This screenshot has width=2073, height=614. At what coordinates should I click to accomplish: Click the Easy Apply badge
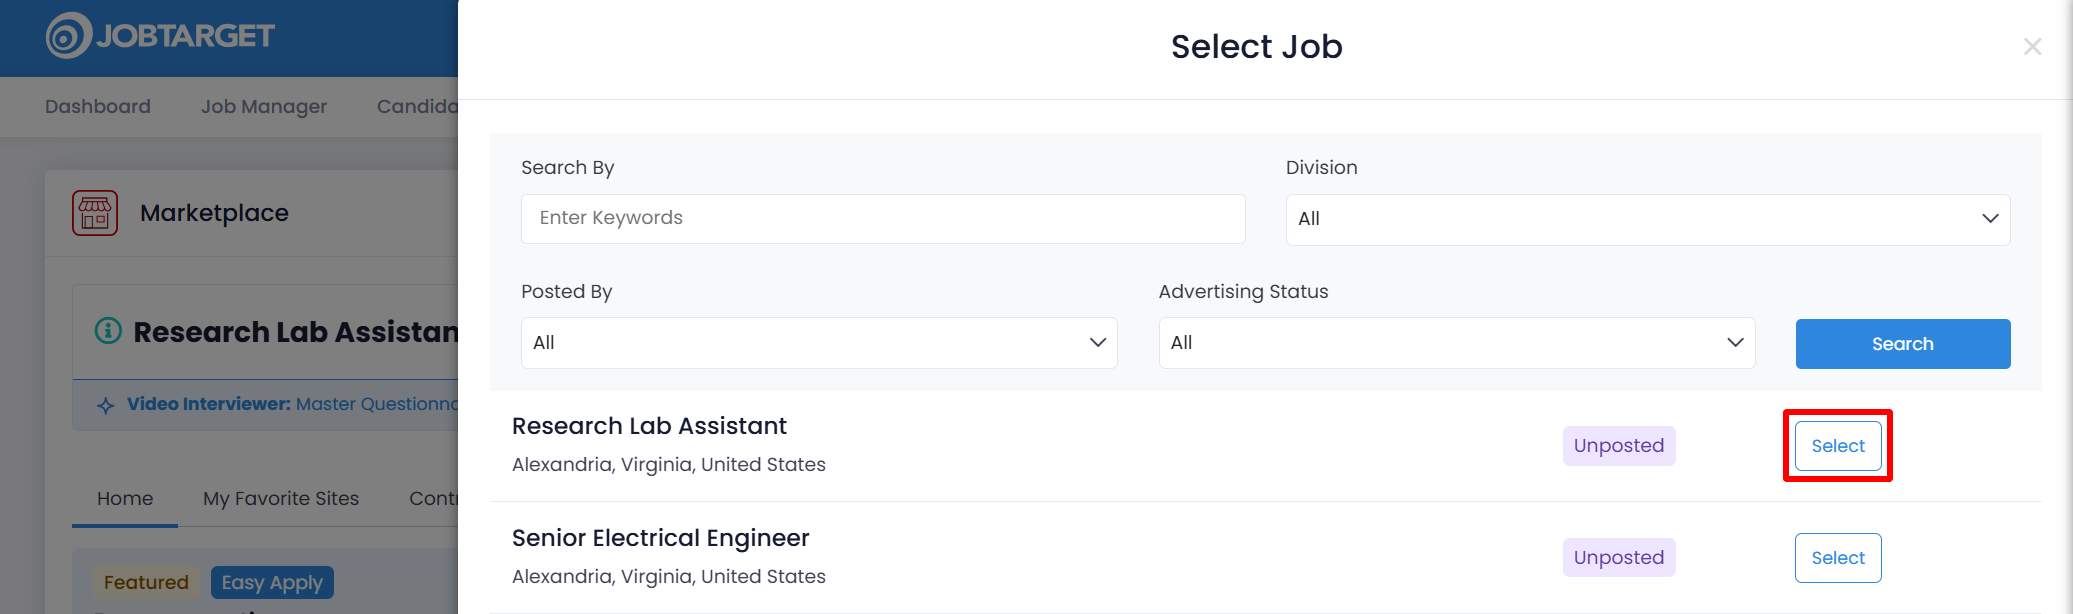tap(272, 583)
